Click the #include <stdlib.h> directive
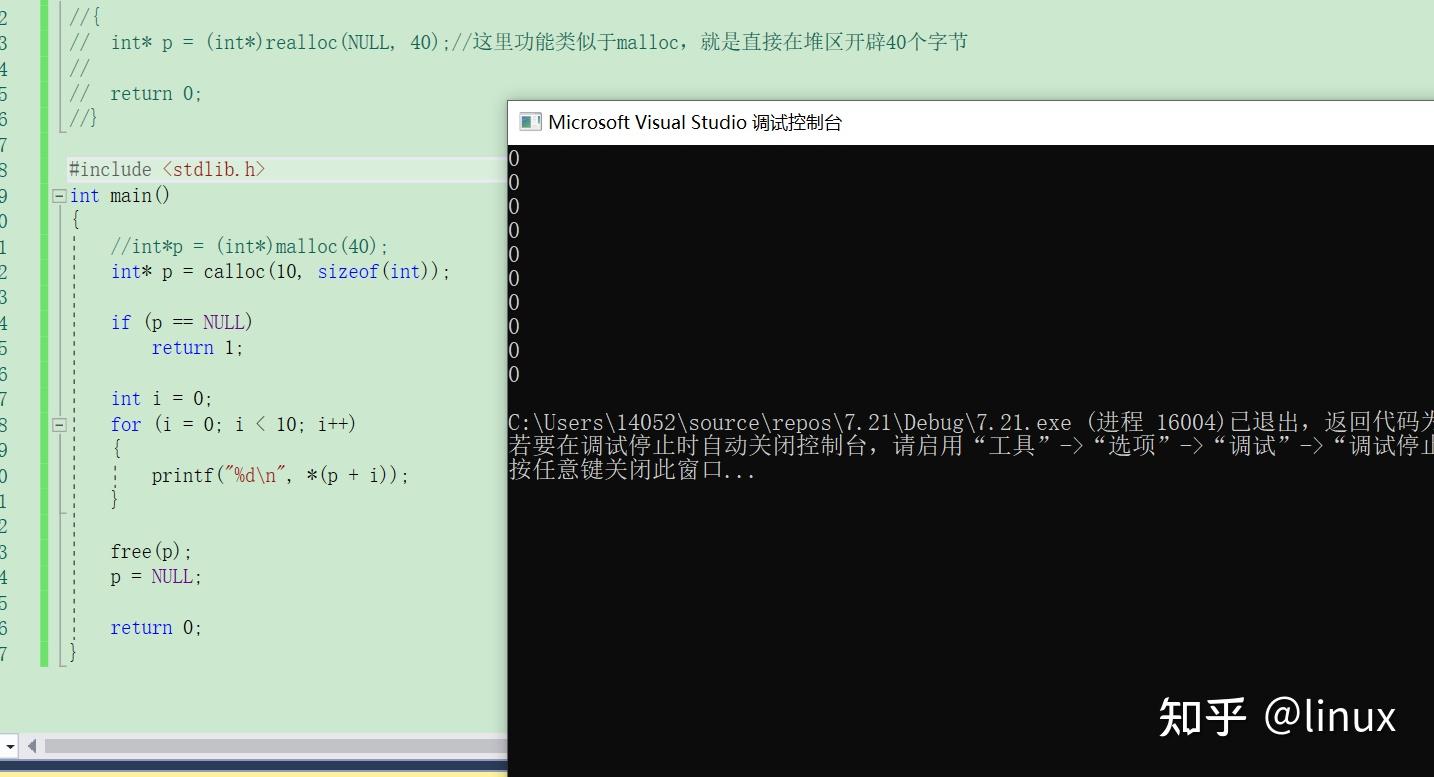The width and height of the screenshot is (1434, 777). [165, 168]
